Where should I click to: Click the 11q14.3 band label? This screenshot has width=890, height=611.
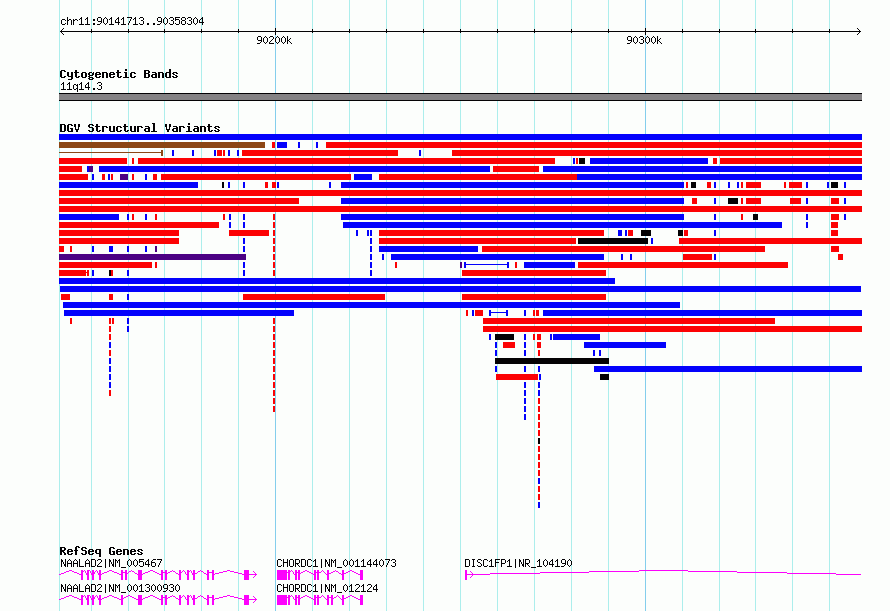coord(81,86)
